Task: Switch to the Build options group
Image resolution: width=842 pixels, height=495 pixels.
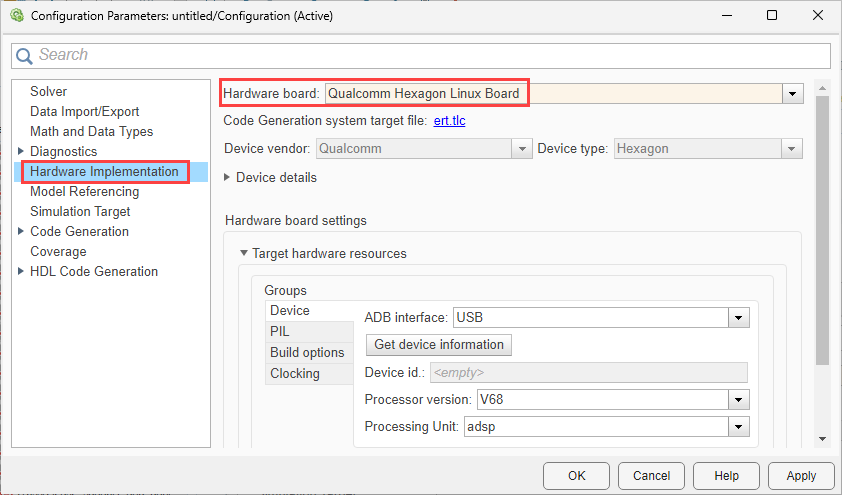Action: (307, 352)
